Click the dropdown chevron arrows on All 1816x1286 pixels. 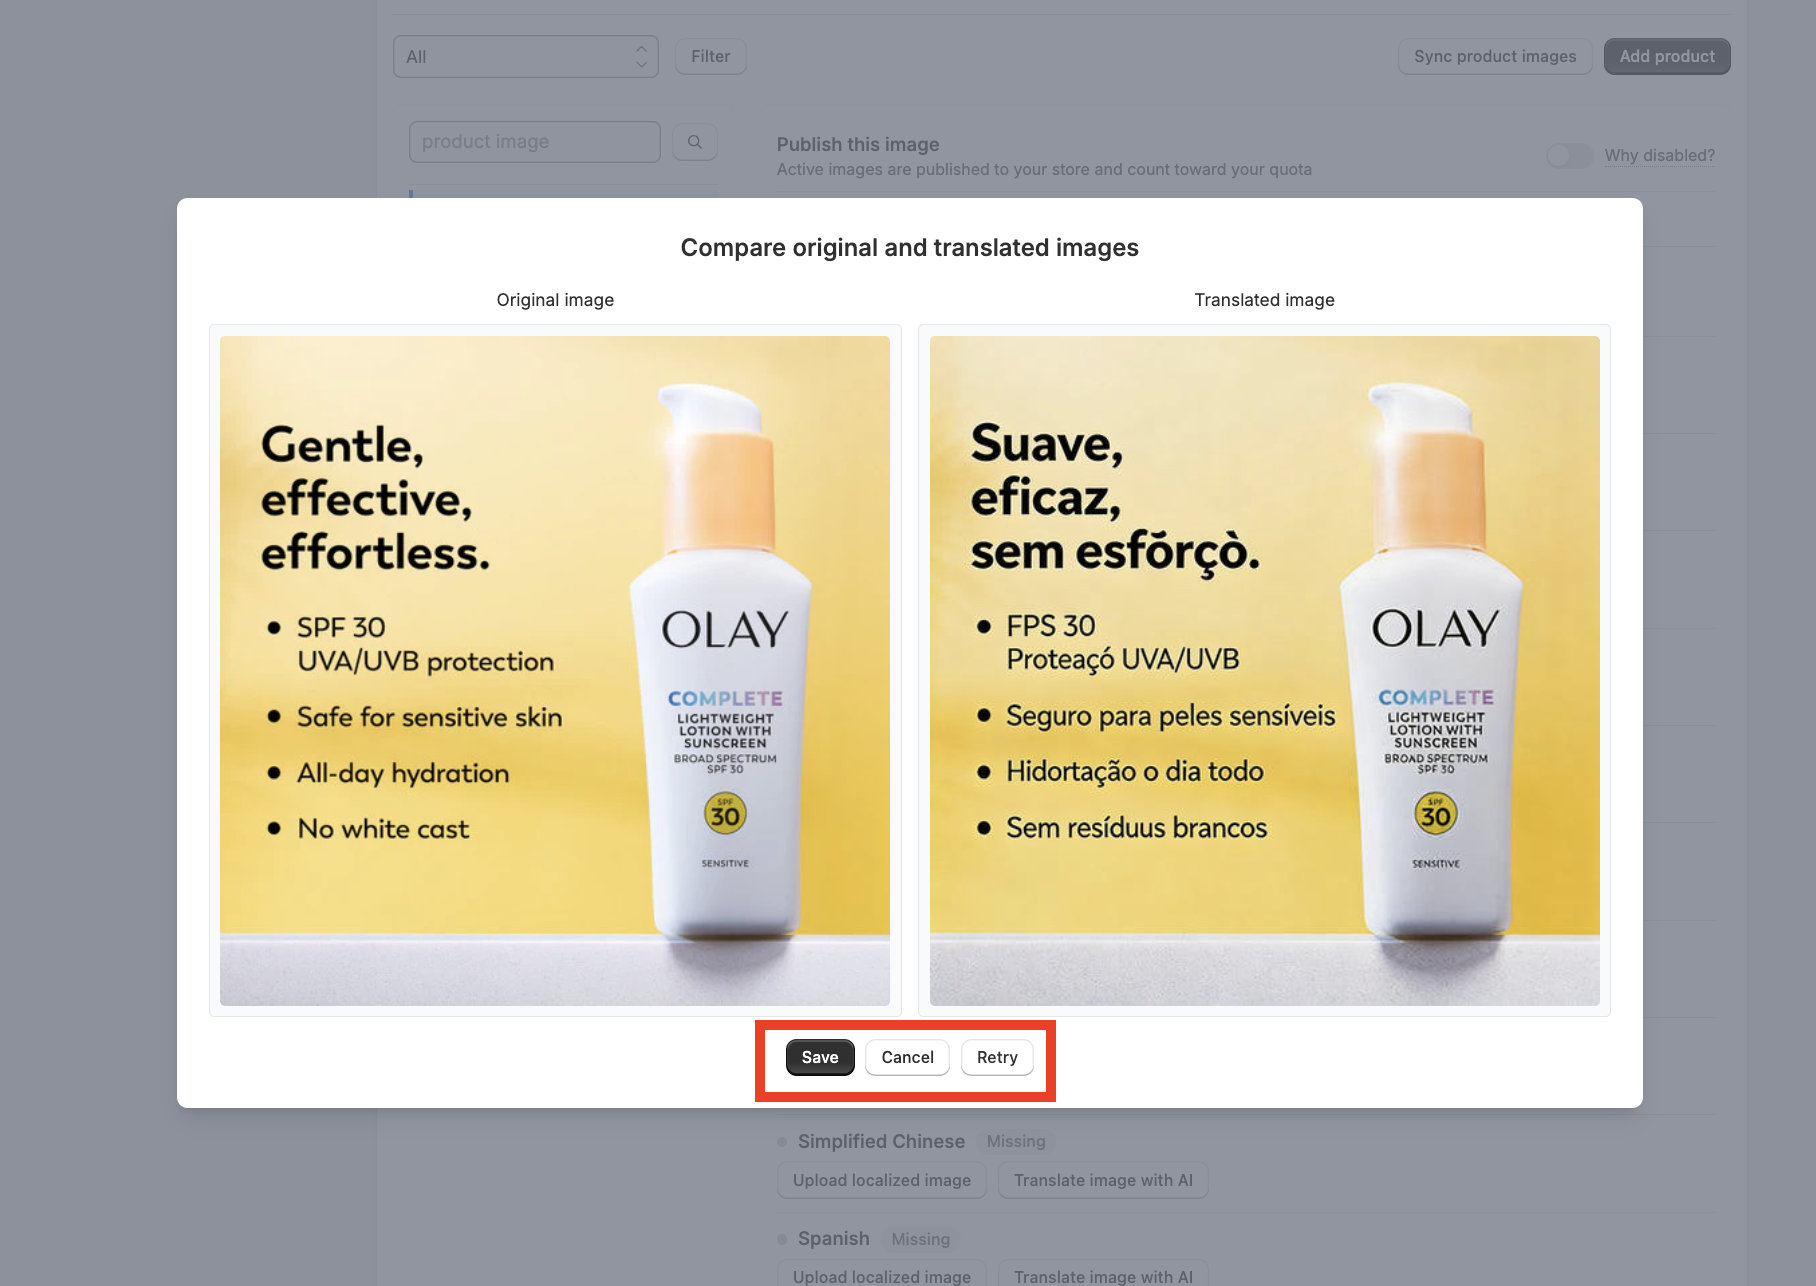click(x=641, y=57)
